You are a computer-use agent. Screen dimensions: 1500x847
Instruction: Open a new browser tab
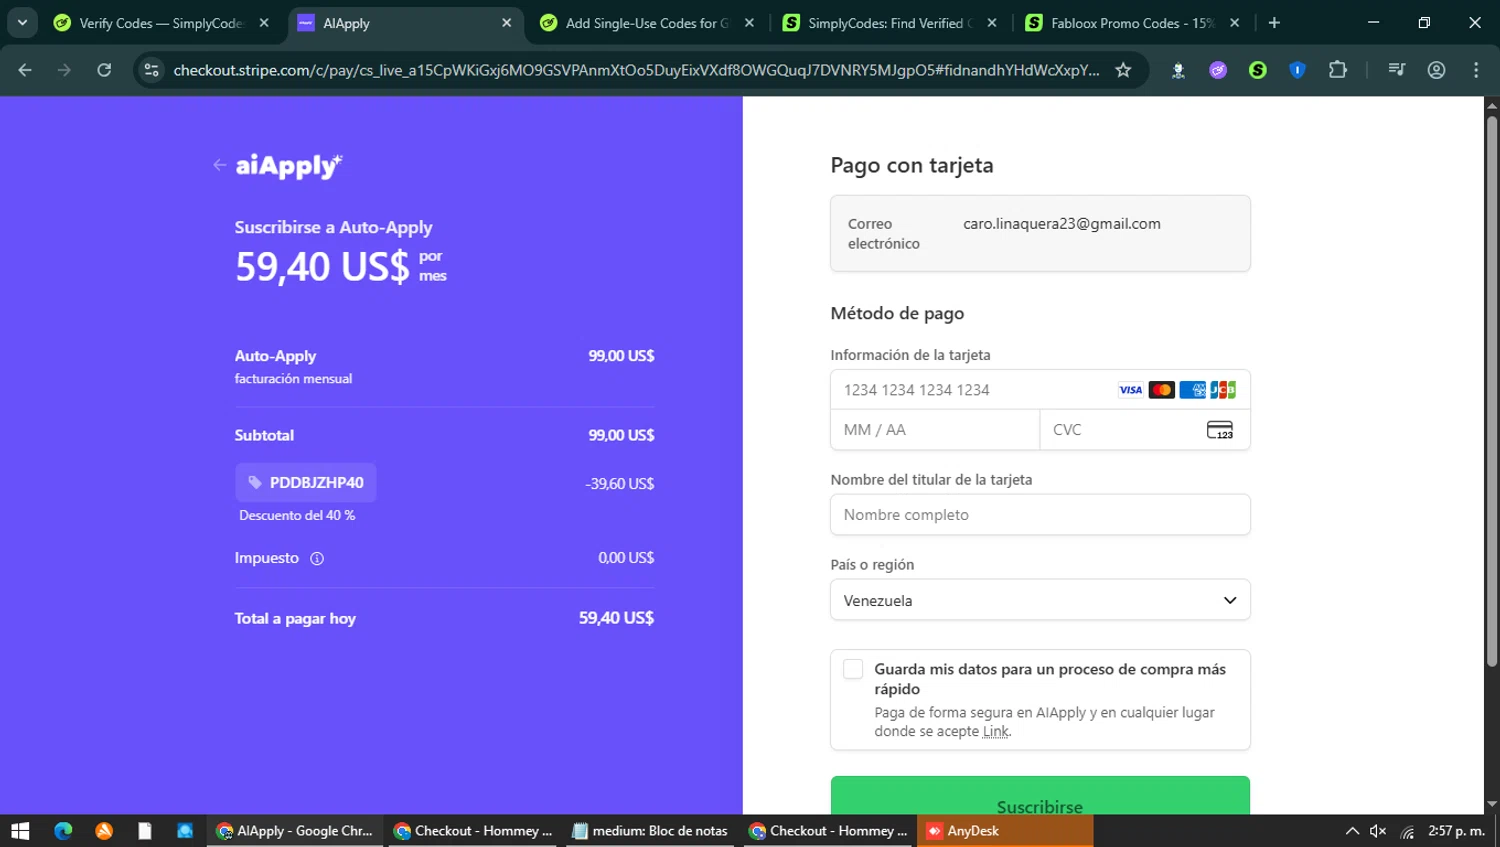tap(1274, 23)
